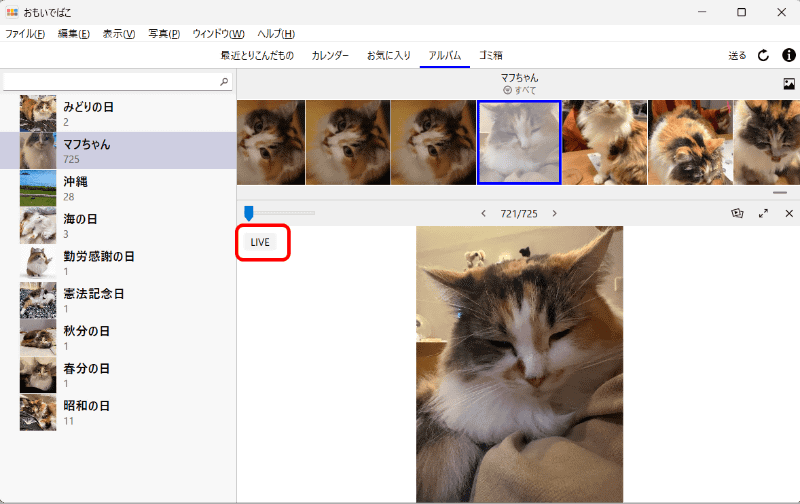Image resolution: width=800 pixels, height=504 pixels.
Task: Select the マフちゃん album
Action: [x=118, y=150]
